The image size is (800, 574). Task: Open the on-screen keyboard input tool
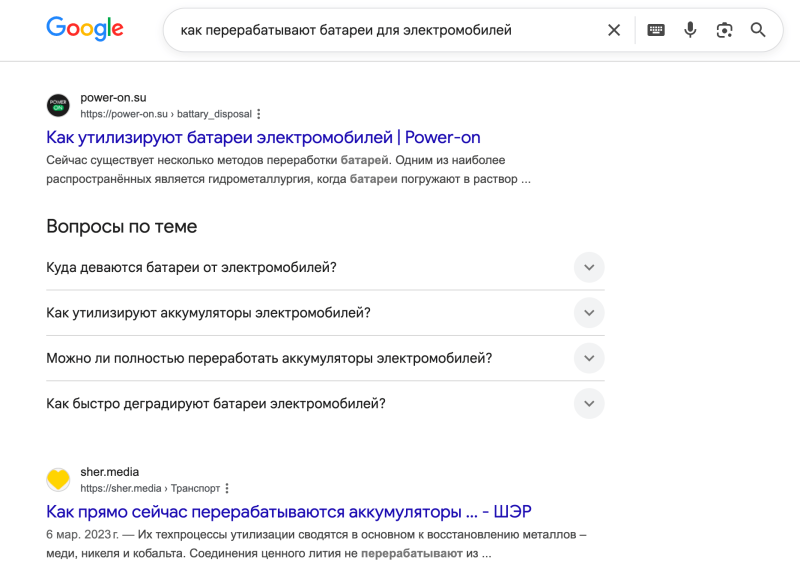click(x=656, y=30)
